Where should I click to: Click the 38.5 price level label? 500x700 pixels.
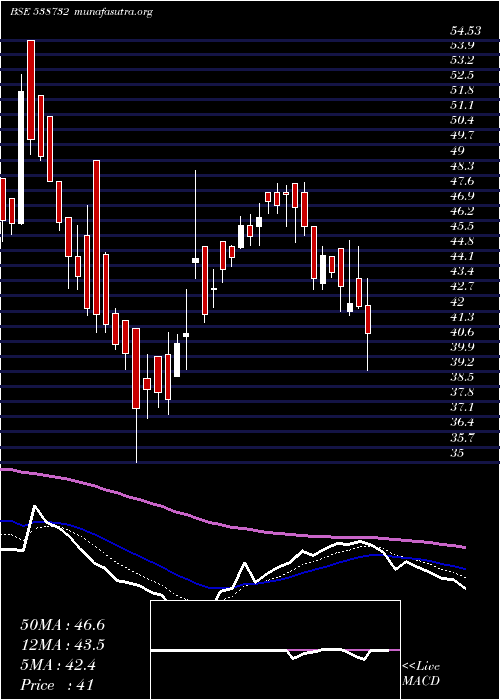pos(462,377)
